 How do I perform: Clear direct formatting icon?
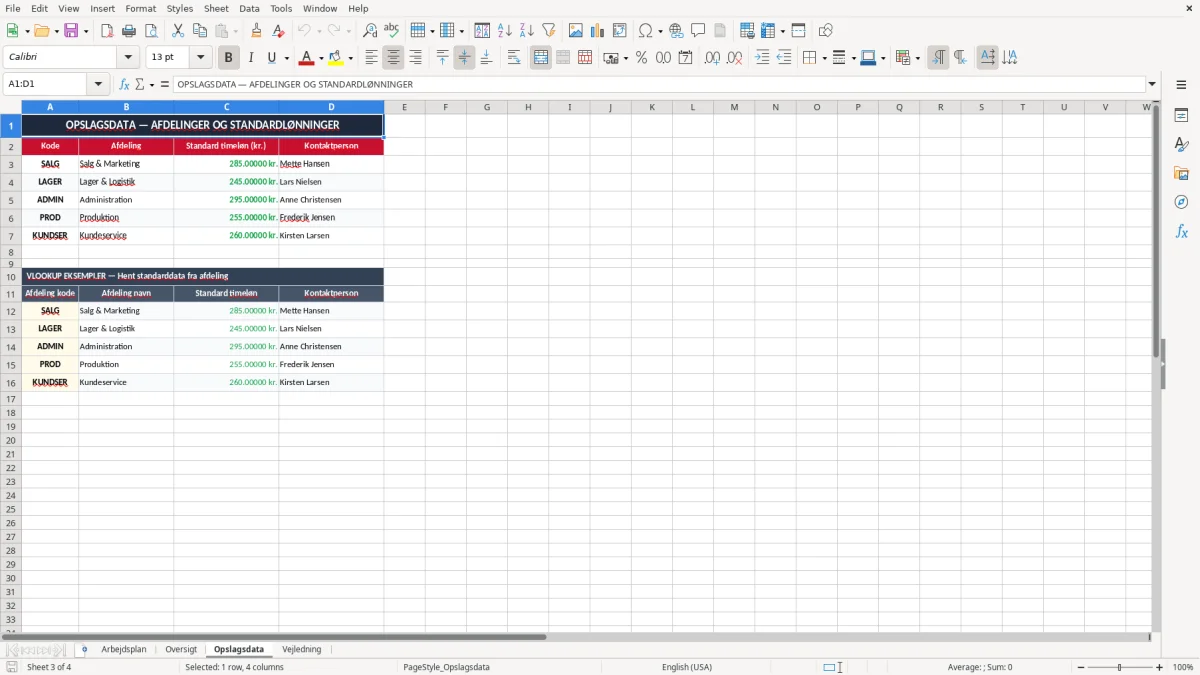pos(279,31)
